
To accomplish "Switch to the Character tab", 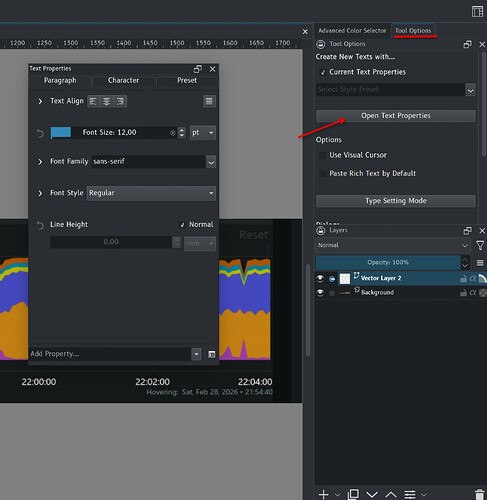I will [123, 80].
